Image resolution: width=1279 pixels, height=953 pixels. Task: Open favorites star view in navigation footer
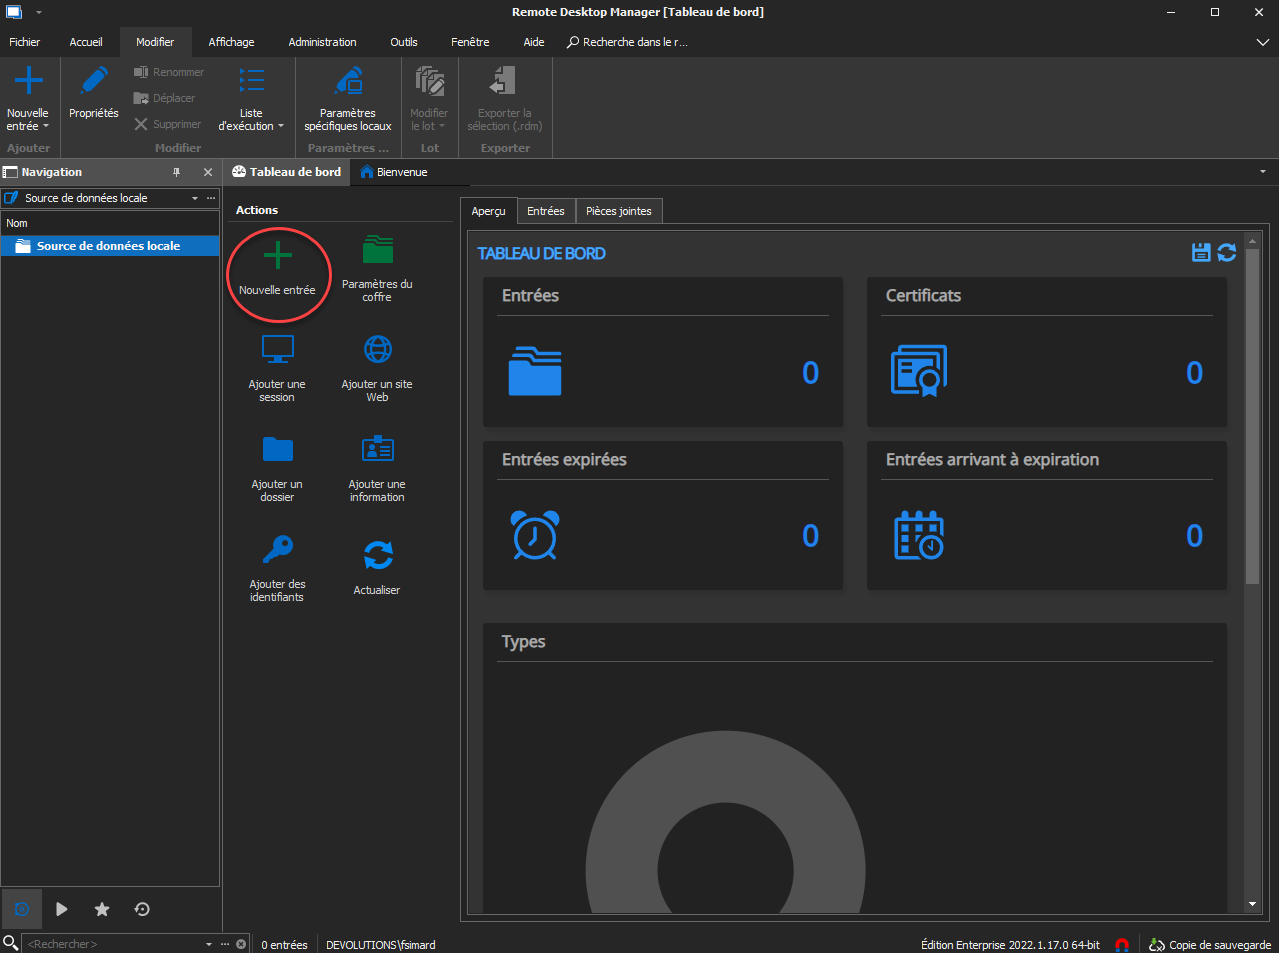click(x=102, y=909)
